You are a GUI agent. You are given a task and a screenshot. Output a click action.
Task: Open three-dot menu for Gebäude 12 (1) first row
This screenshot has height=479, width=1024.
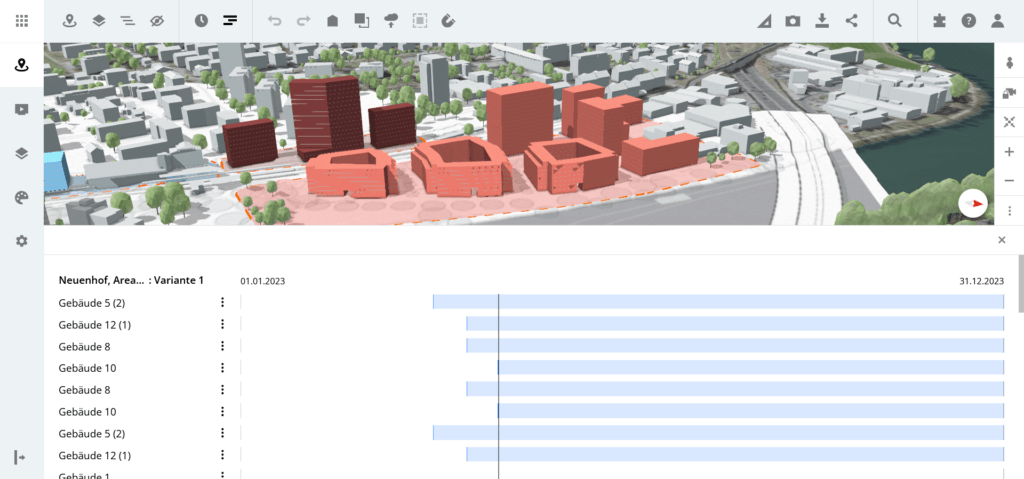[222, 324]
